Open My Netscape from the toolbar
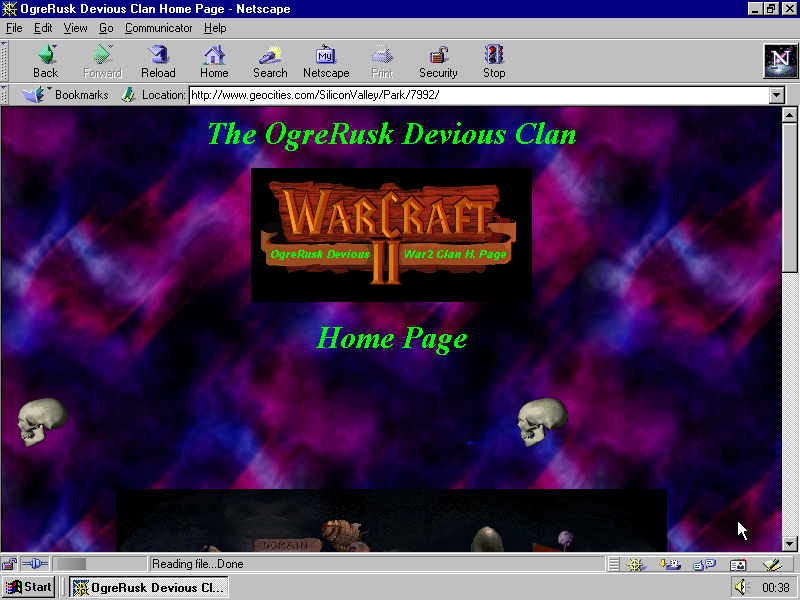The width and height of the screenshot is (800, 600). click(326, 61)
